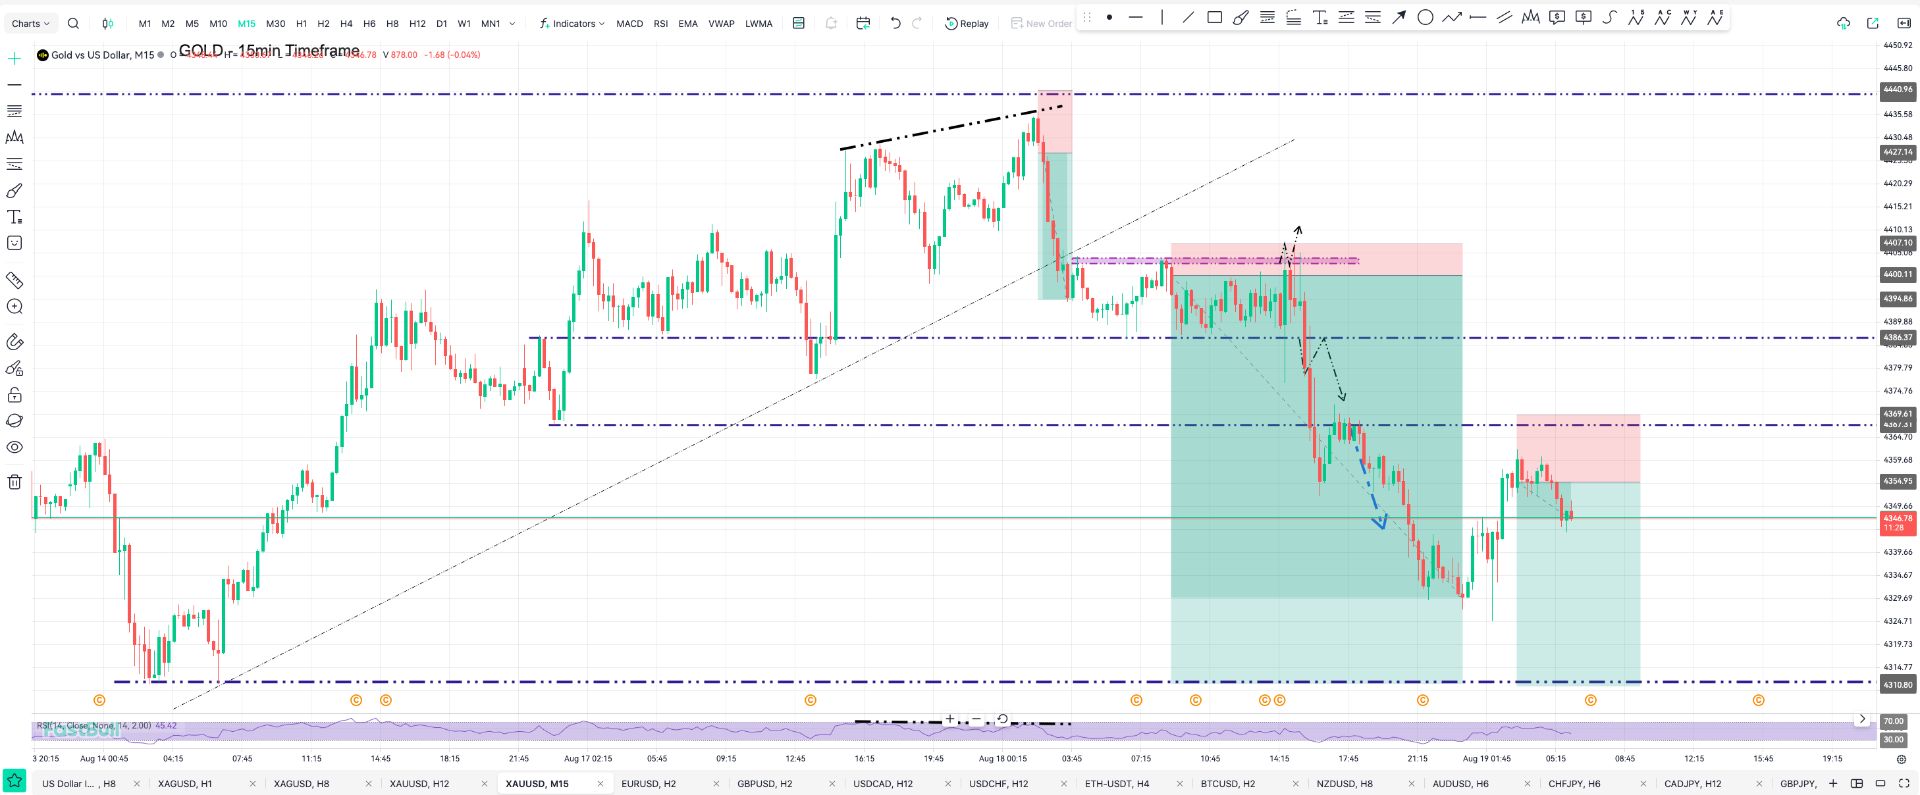Click the Gold vs US Dollar, M15 title
Screen dimensions: 1920x795
[103, 55]
